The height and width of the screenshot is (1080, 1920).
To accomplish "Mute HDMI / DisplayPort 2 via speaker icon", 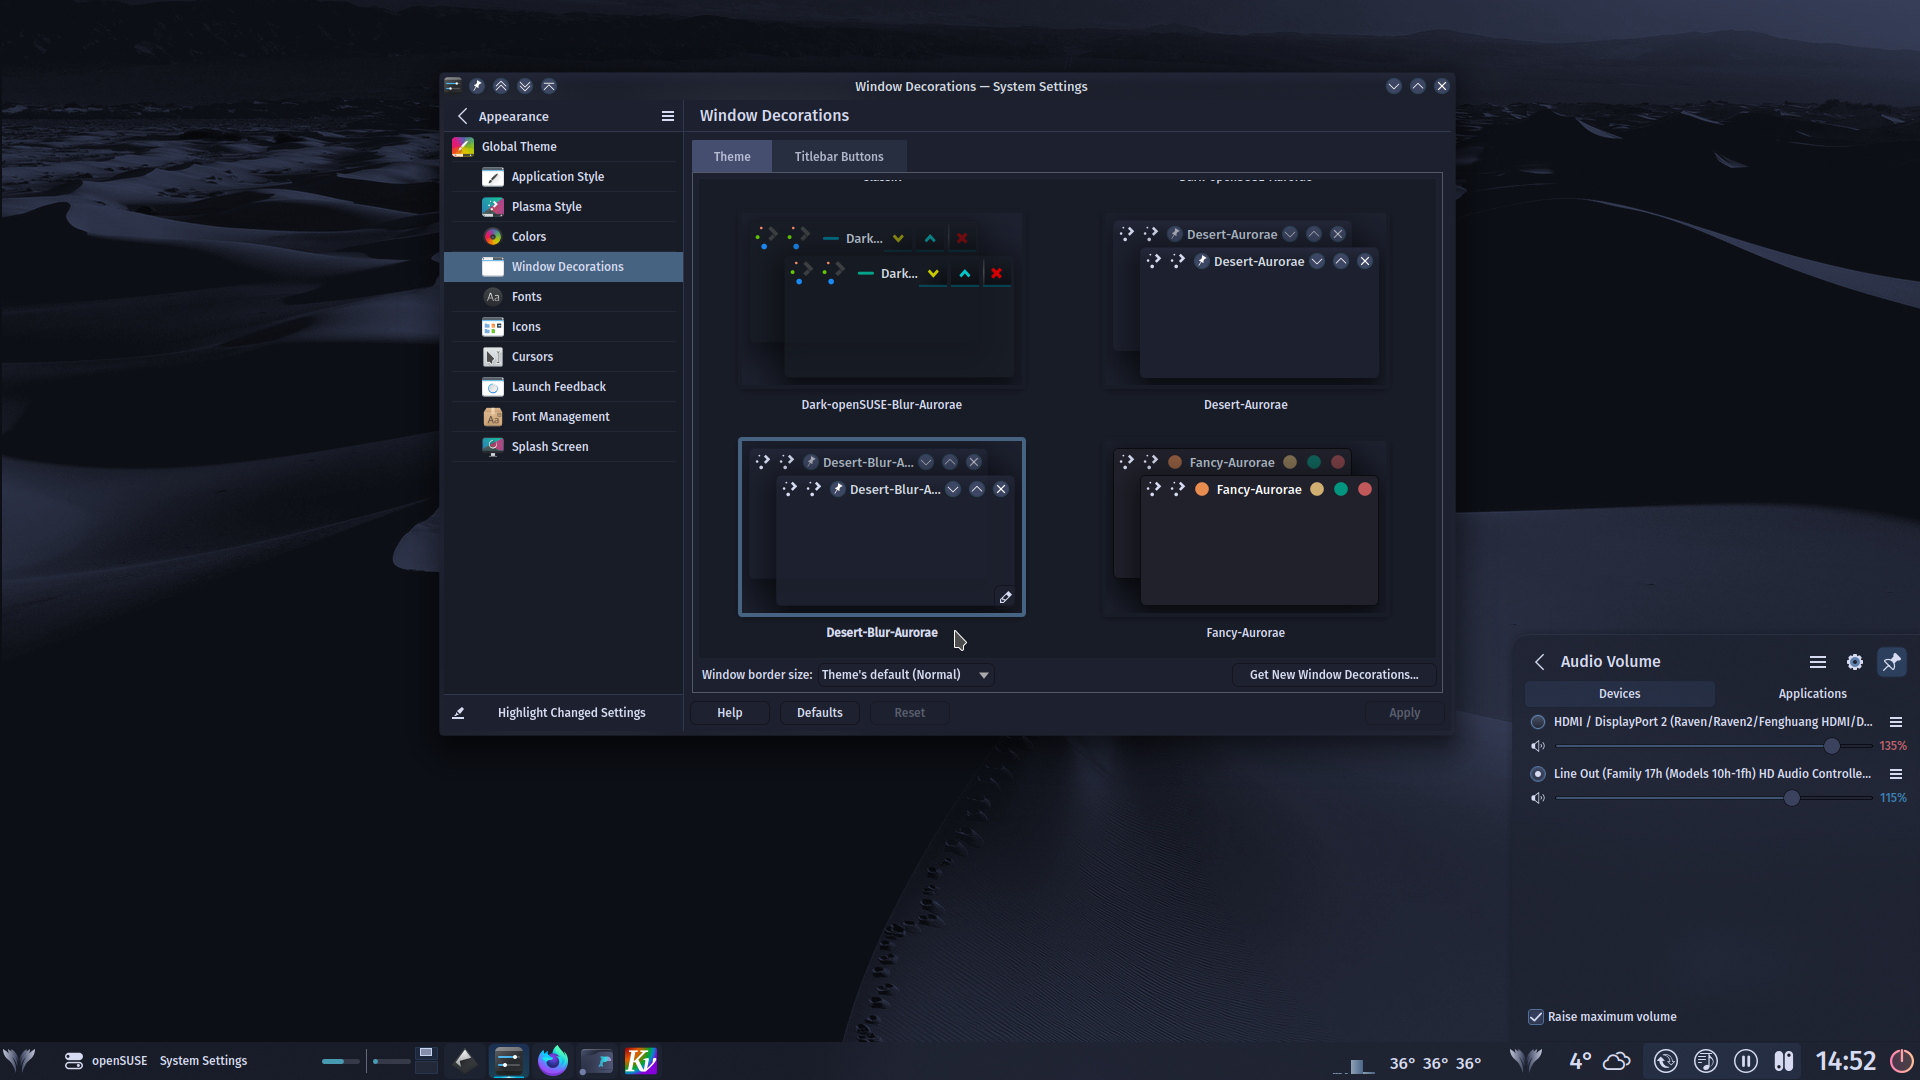I will click(1538, 746).
